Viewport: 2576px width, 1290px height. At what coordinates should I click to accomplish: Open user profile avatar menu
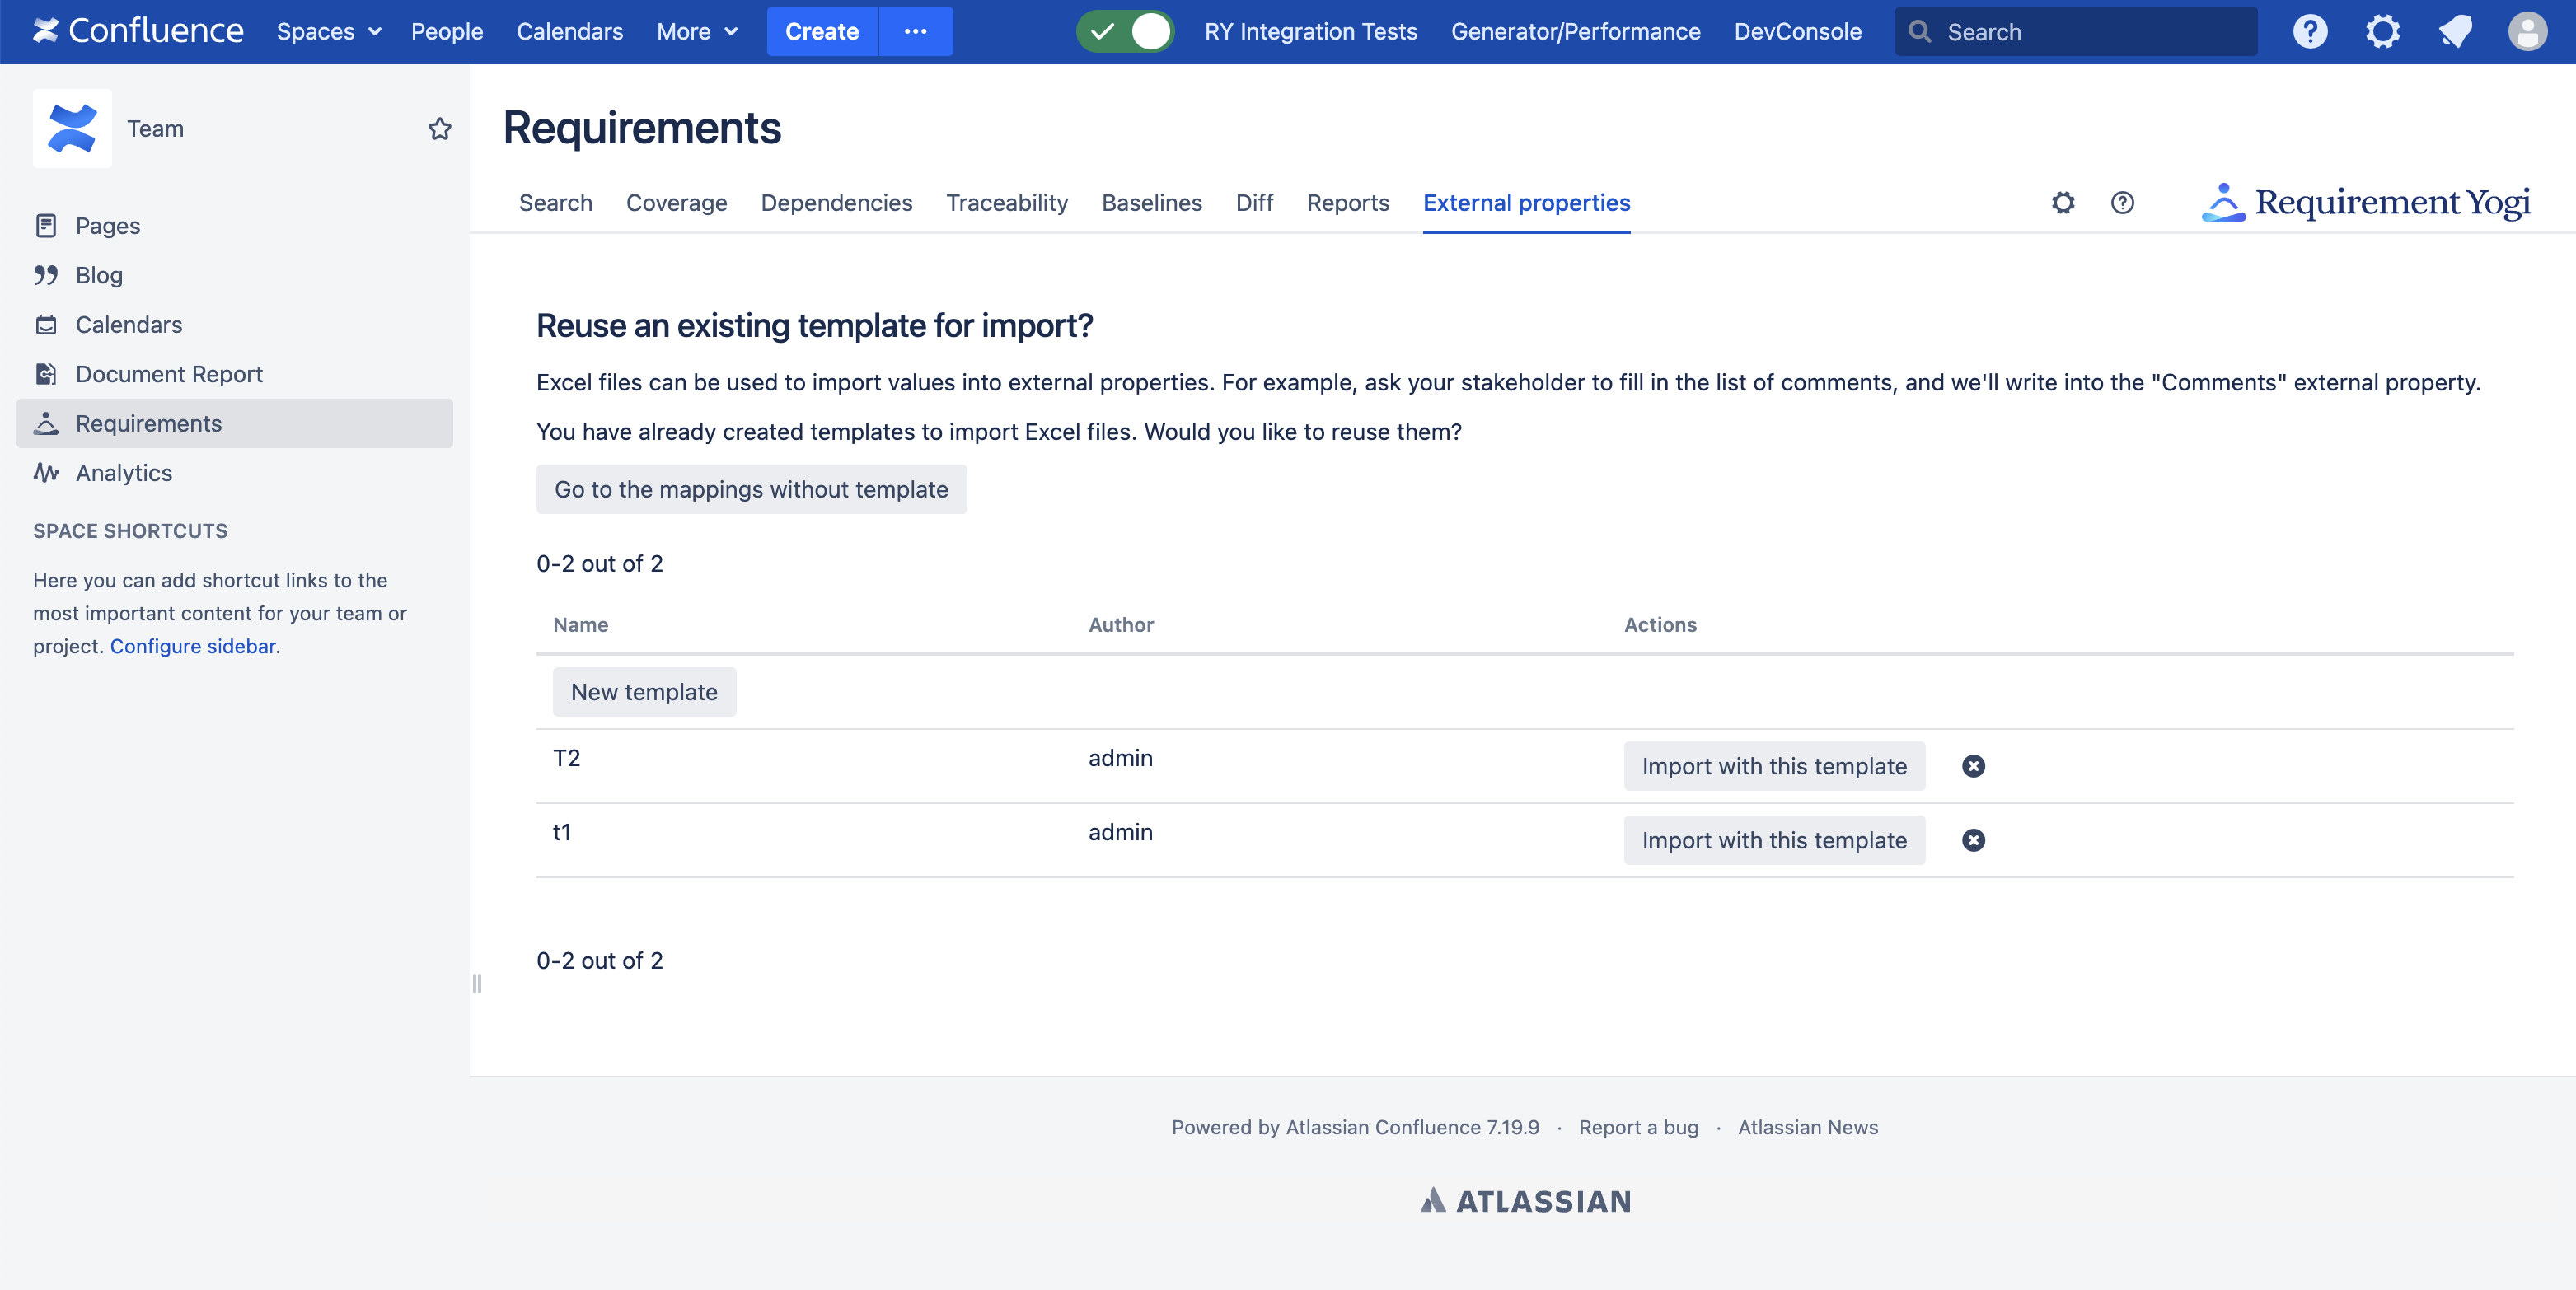(x=2527, y=32)
